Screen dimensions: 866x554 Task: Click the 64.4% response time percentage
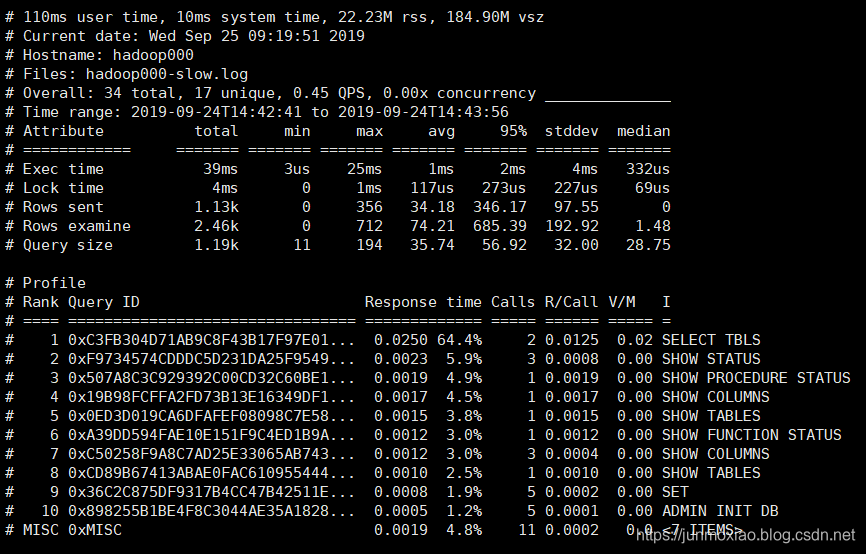459,340
